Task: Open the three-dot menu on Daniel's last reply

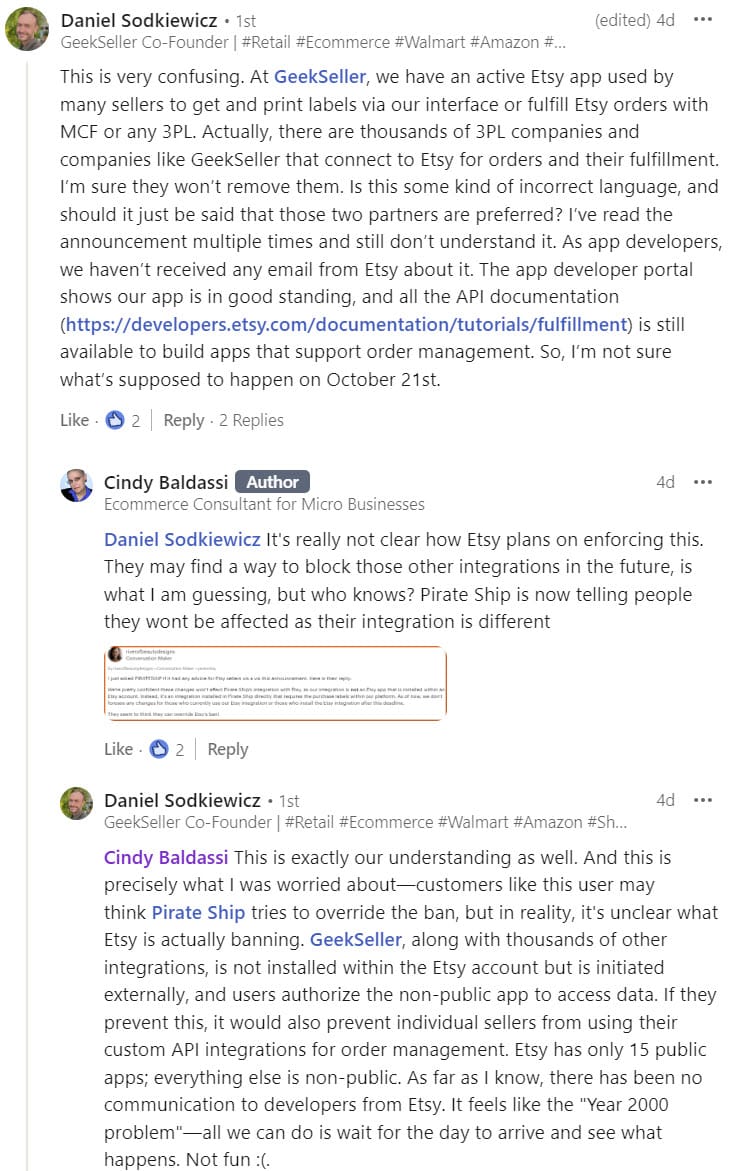Action: coord(703,800)
